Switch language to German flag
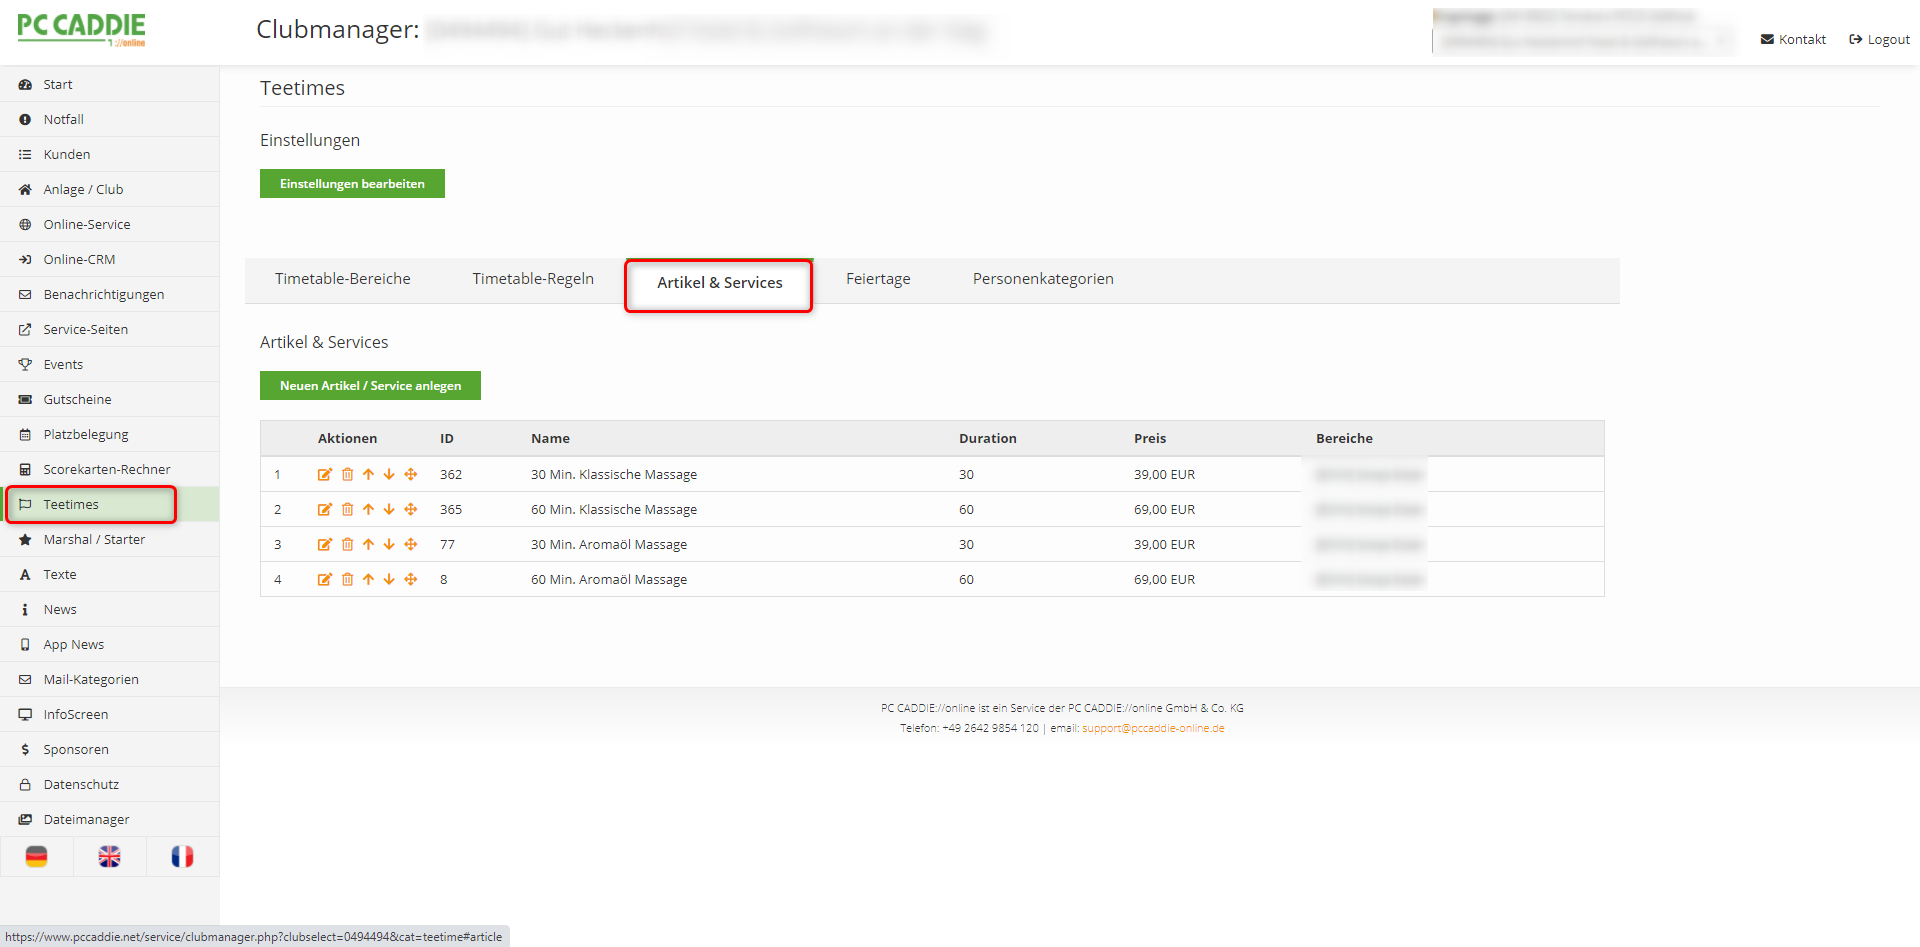The image size is (1920, 947). (37, 857)
